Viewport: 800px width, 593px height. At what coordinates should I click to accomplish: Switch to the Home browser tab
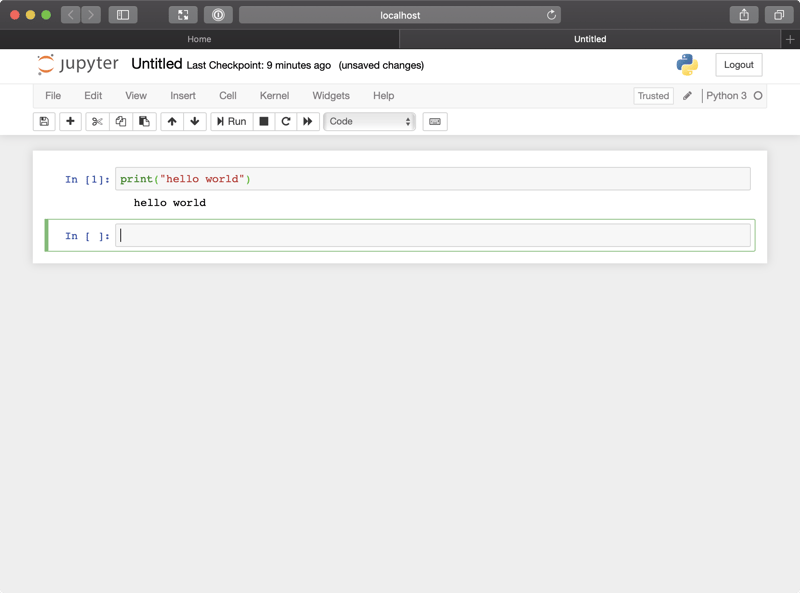click(199, 39)
